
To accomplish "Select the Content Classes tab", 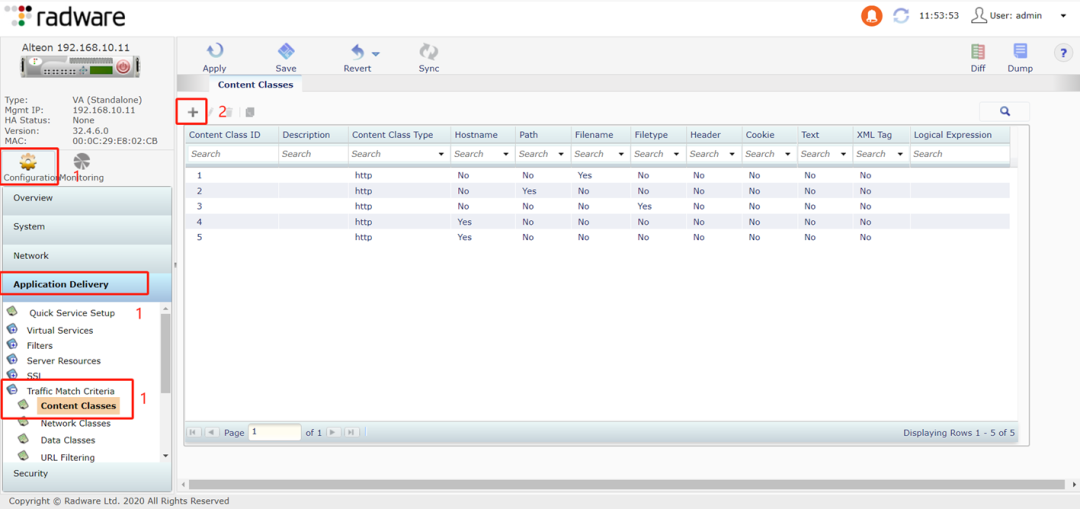I will pos(255,85).
